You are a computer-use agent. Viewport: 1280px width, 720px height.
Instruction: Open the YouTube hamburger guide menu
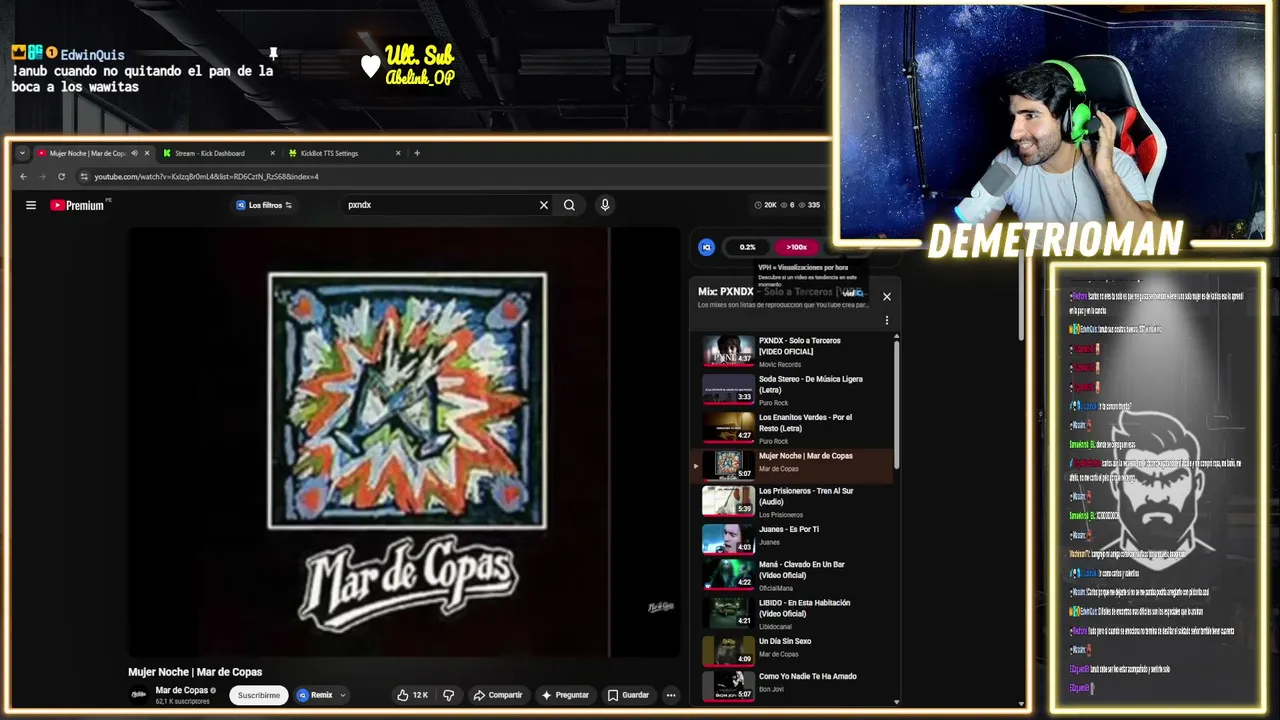click(x=31, y=205)
